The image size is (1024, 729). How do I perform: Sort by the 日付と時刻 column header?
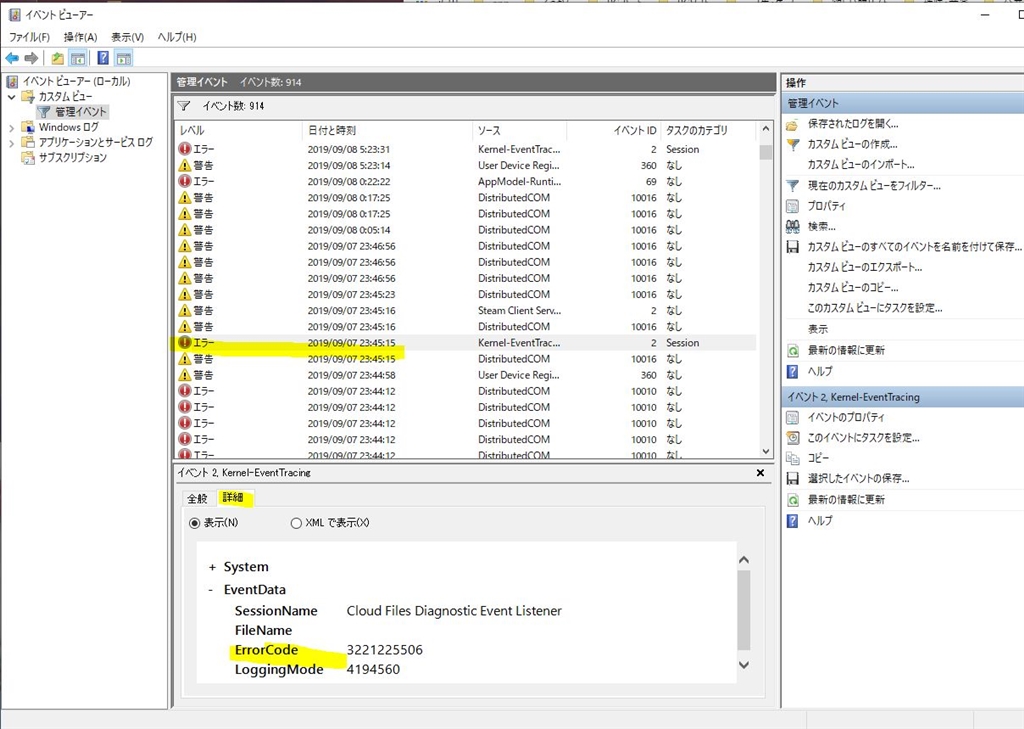click(387, 131)
